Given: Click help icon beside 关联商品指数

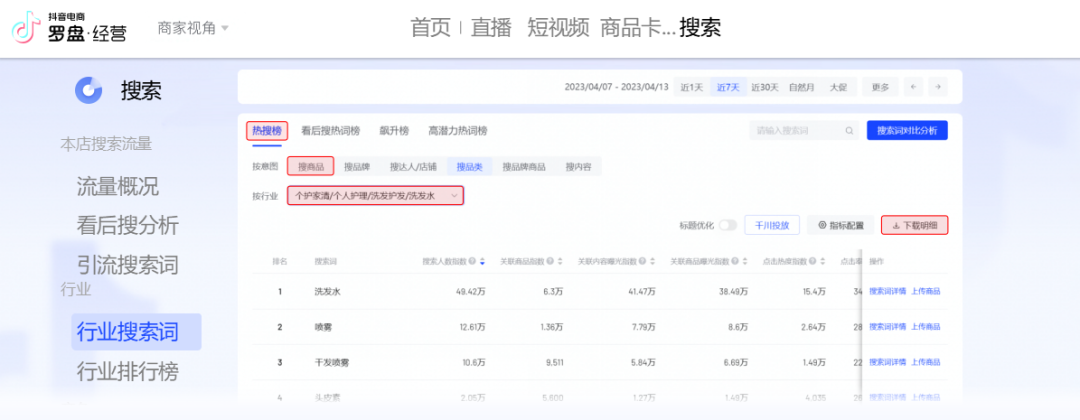Looking at the screenshot, I should (550, 262).
